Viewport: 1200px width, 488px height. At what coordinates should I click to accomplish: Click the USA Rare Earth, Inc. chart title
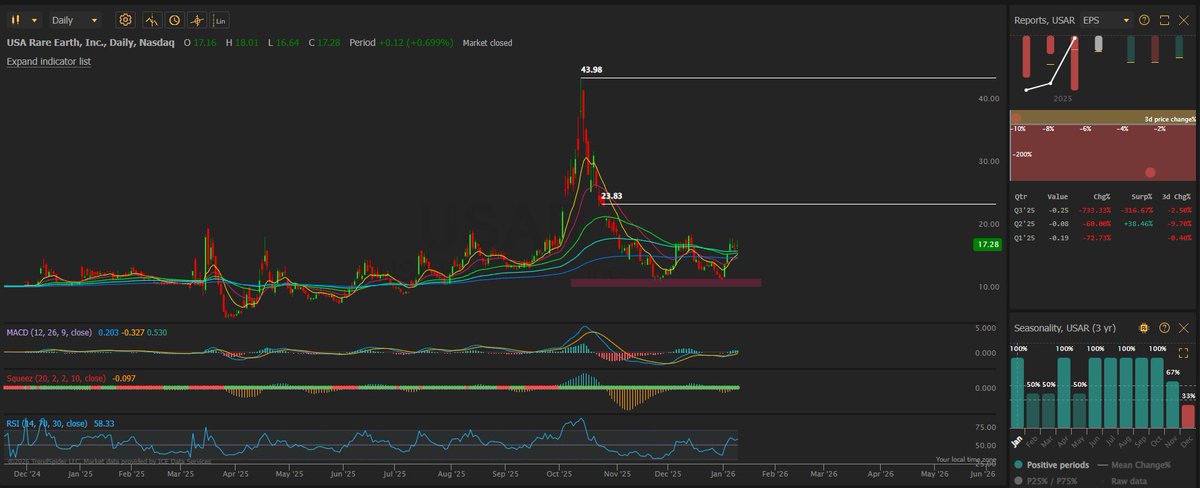click(90, 43)
